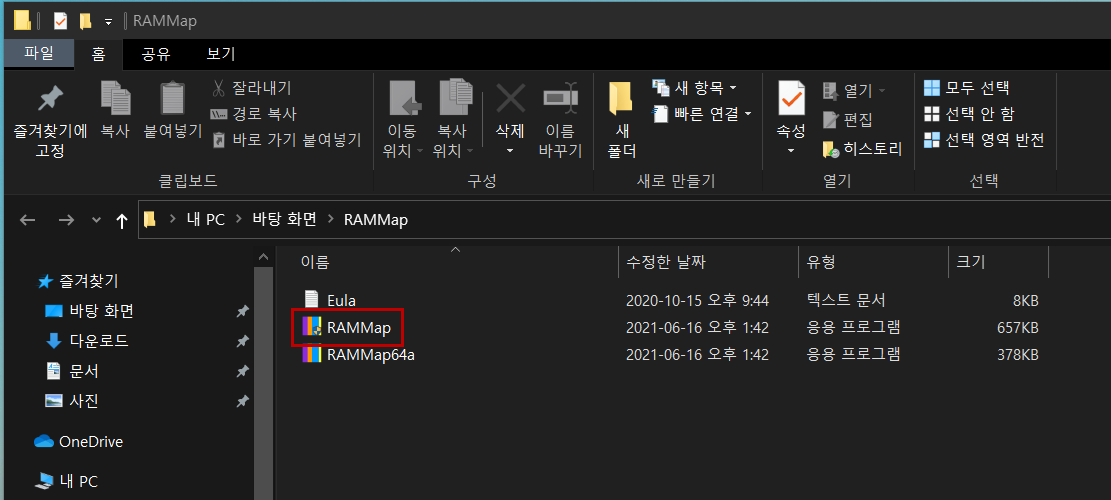Open New item (새 항목) dropdown
Viewport: 1111px width, 500px height.
click(694, 88)
